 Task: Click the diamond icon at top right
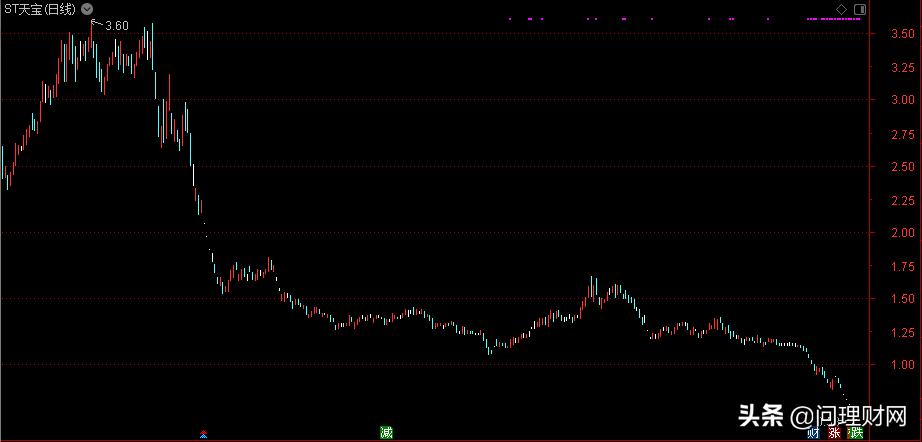(841, 9)
